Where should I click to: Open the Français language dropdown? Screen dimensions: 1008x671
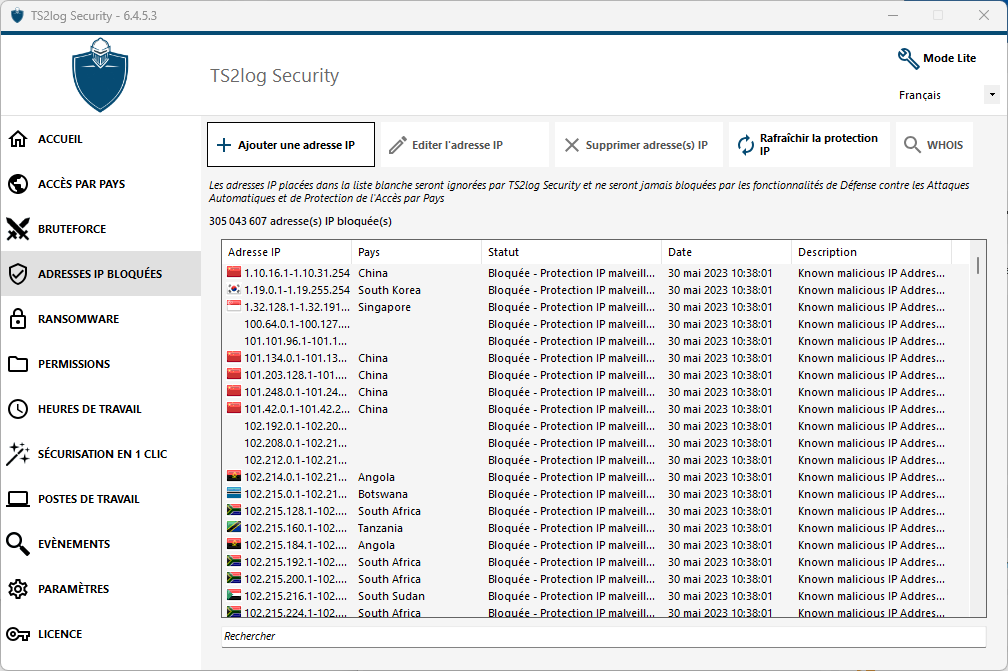click(x=992, y=95)
